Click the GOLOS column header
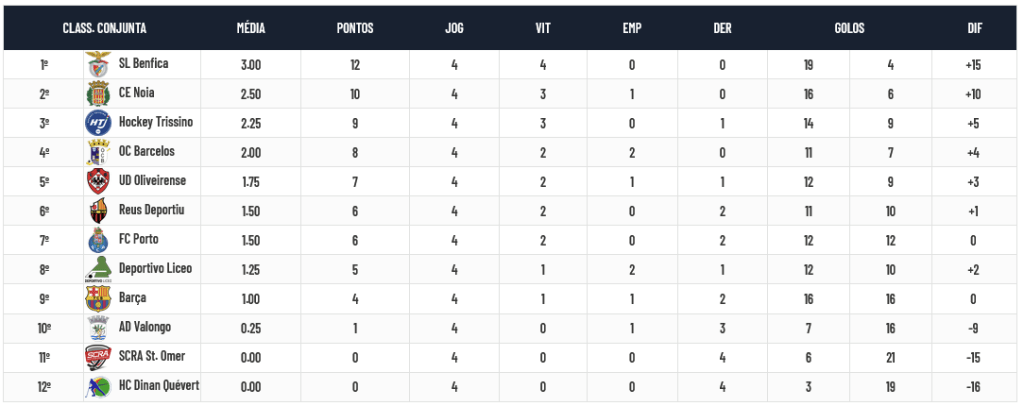1024x406 pixels. click(850, 28)
